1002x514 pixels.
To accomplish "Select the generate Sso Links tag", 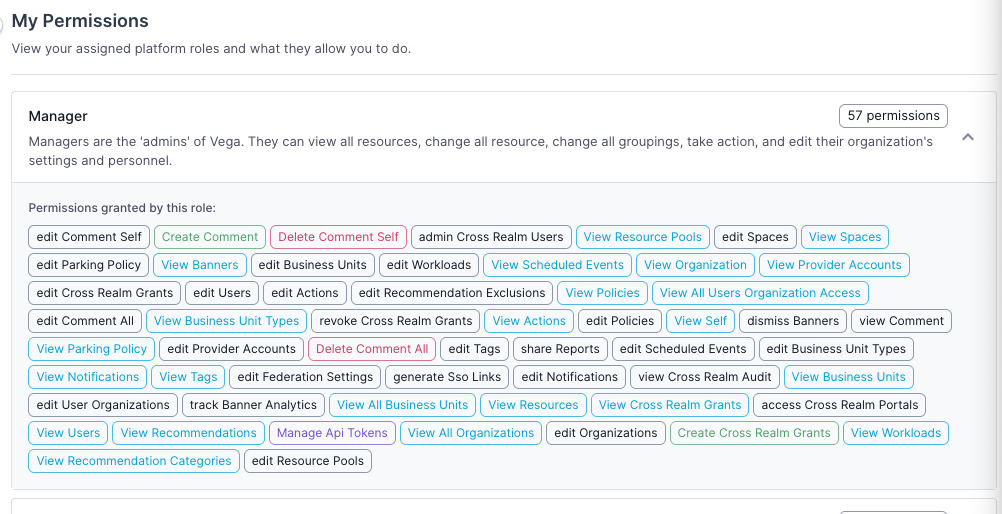I will click(447, 377).
